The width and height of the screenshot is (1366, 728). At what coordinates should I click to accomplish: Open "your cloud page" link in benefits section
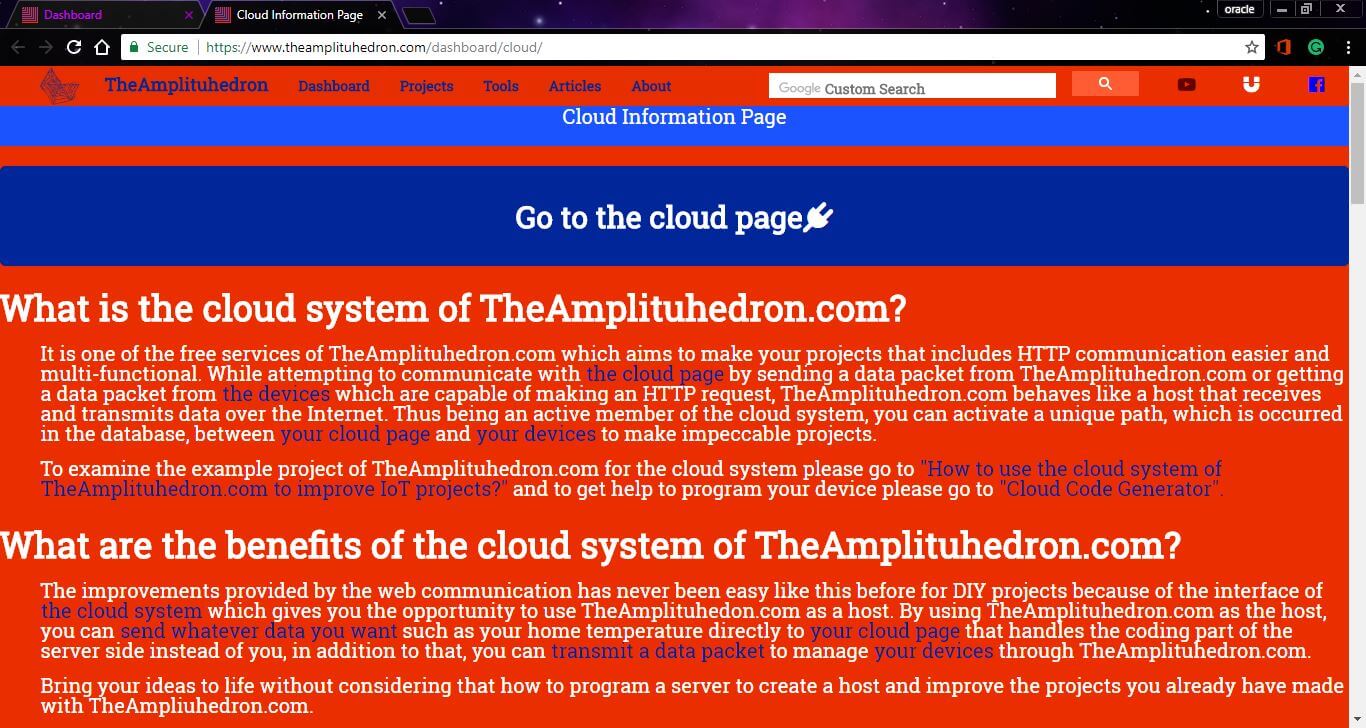pyautogui.click(x=885, y=631)
